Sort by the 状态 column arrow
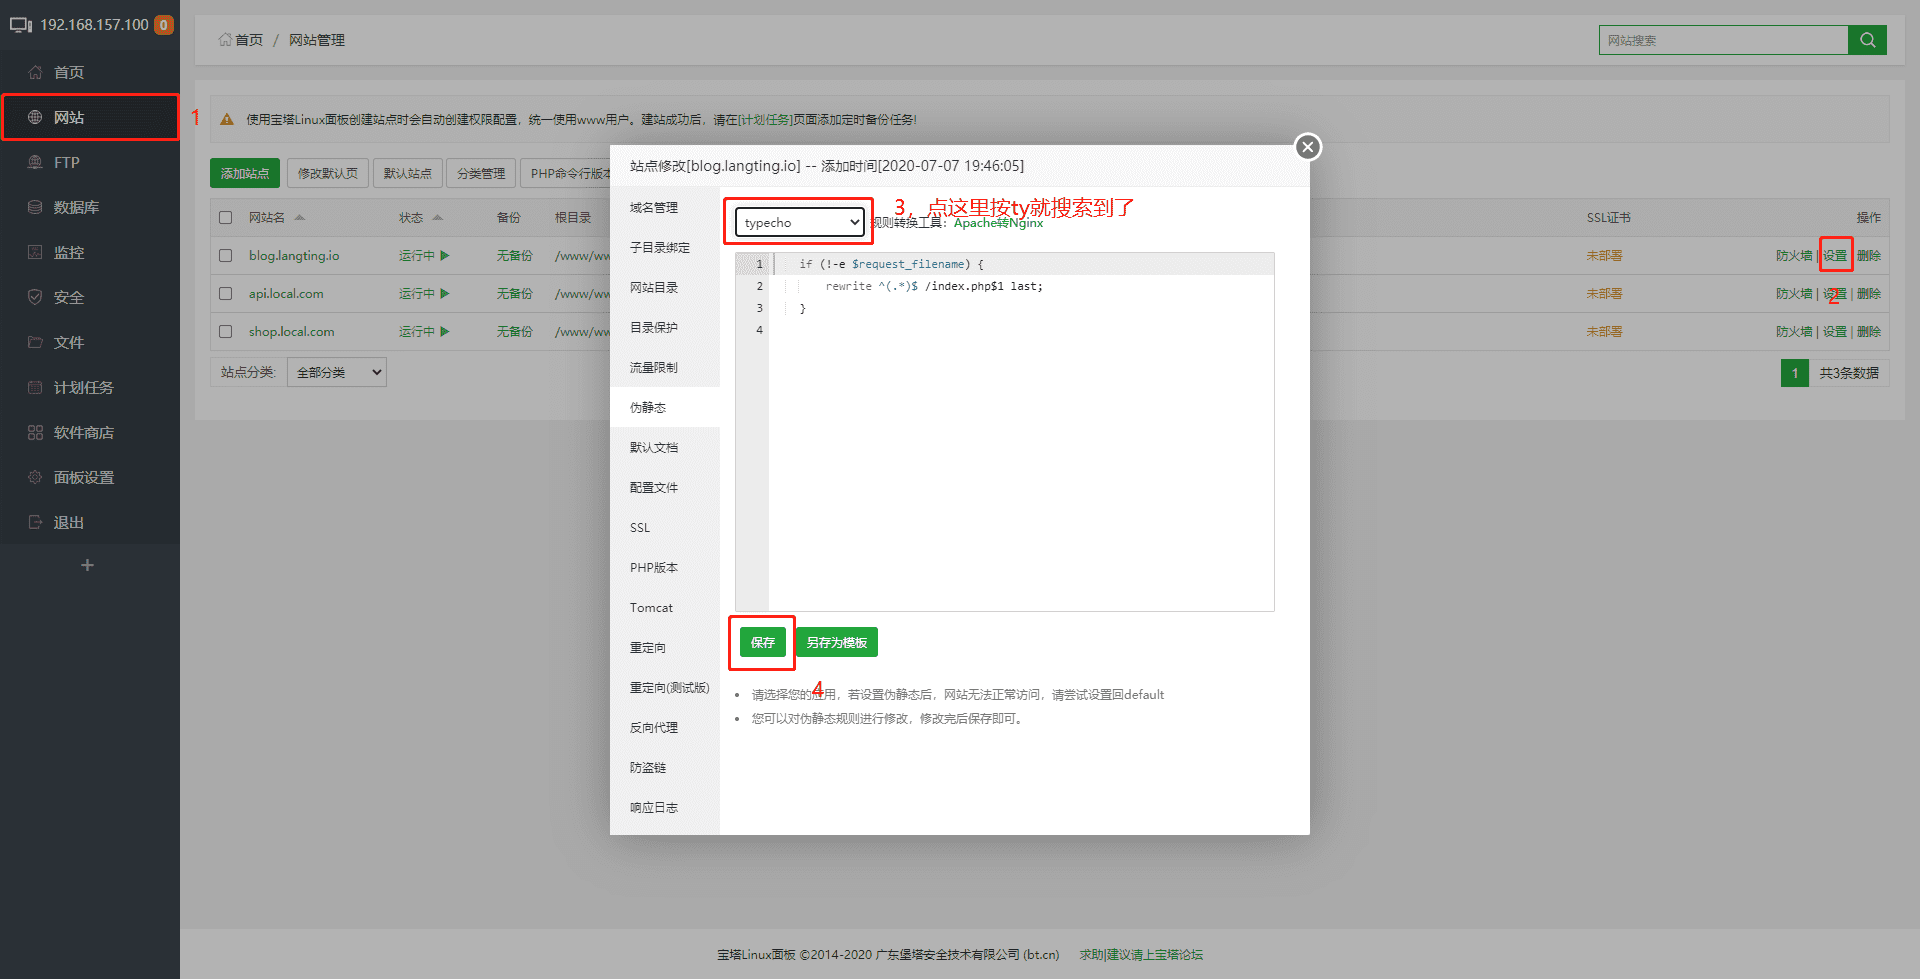This screenshot has height=979, width=1920. (437, 217)
